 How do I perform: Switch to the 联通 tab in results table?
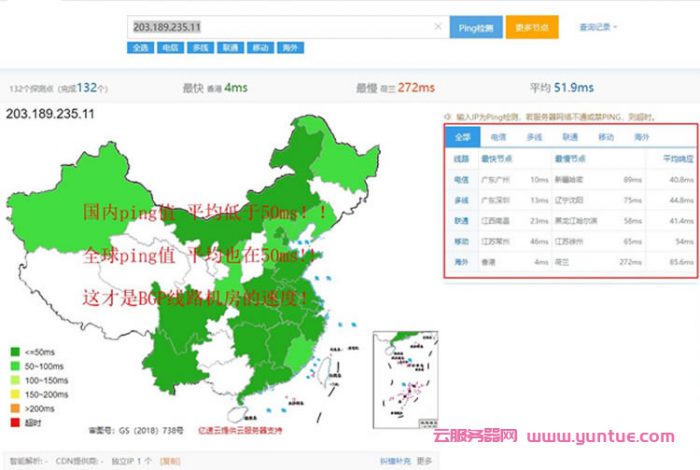point(570,136)
